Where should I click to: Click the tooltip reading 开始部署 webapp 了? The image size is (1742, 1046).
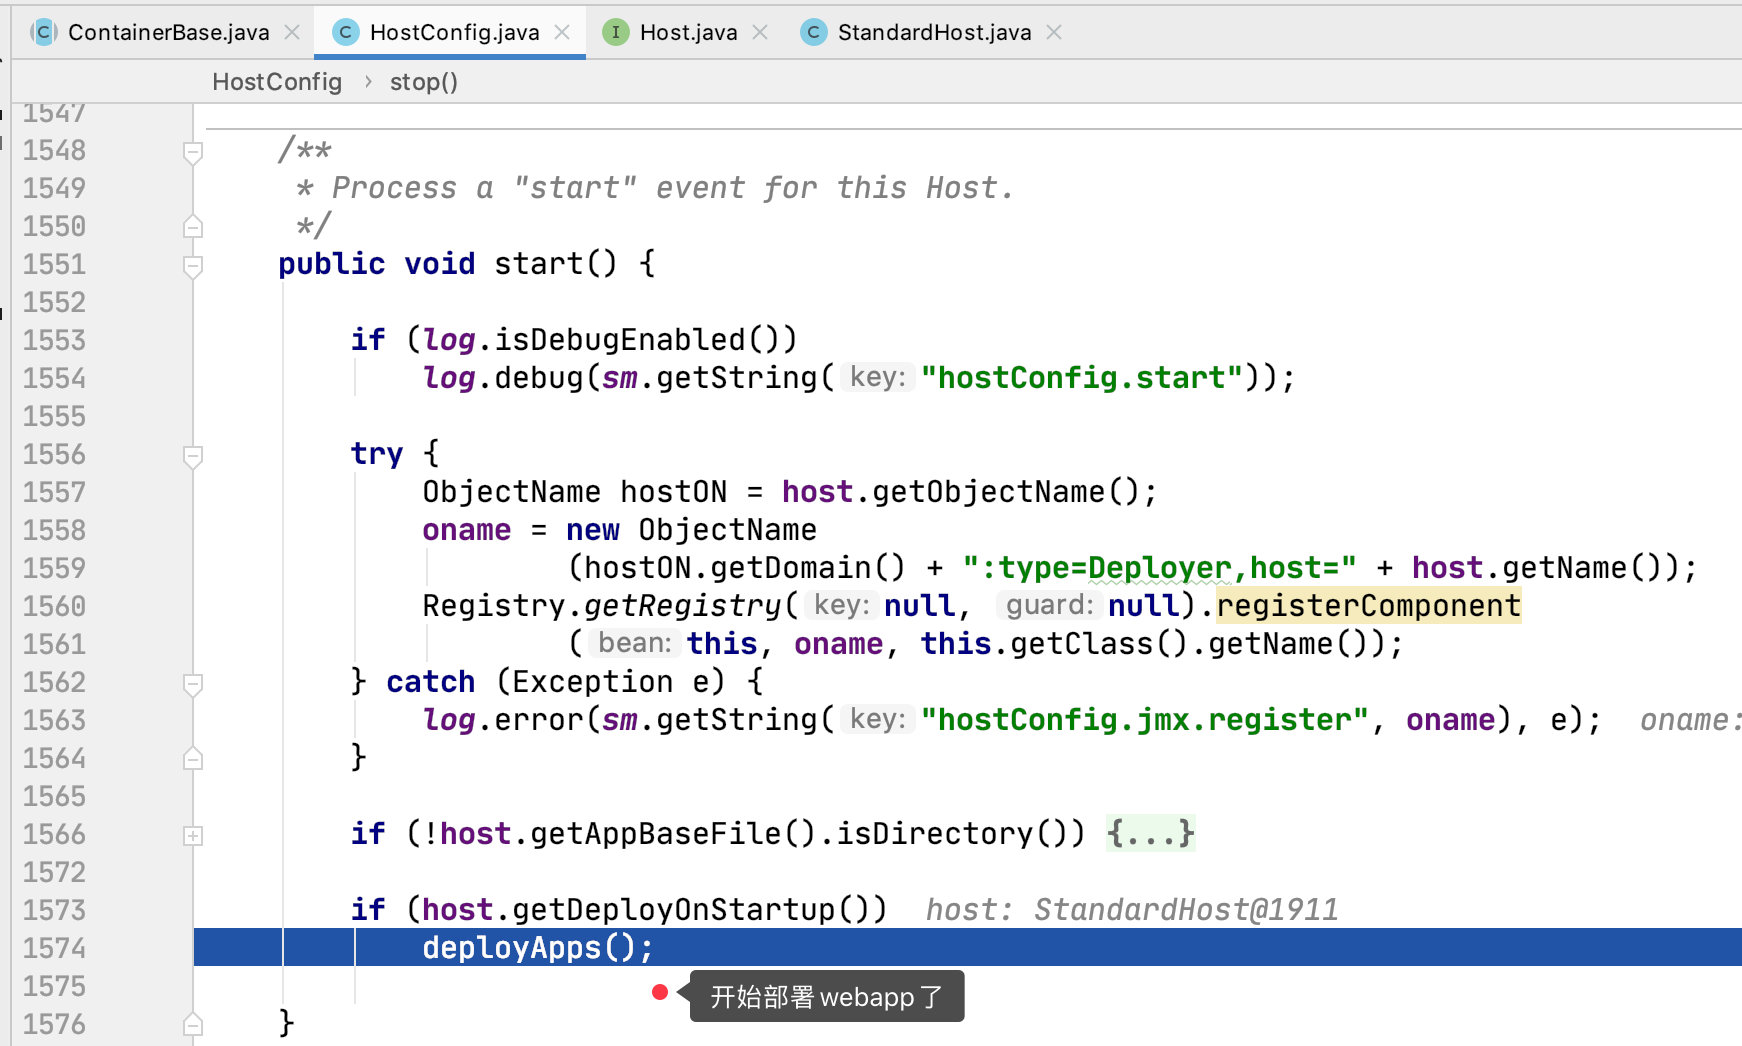tap(827, 996)
